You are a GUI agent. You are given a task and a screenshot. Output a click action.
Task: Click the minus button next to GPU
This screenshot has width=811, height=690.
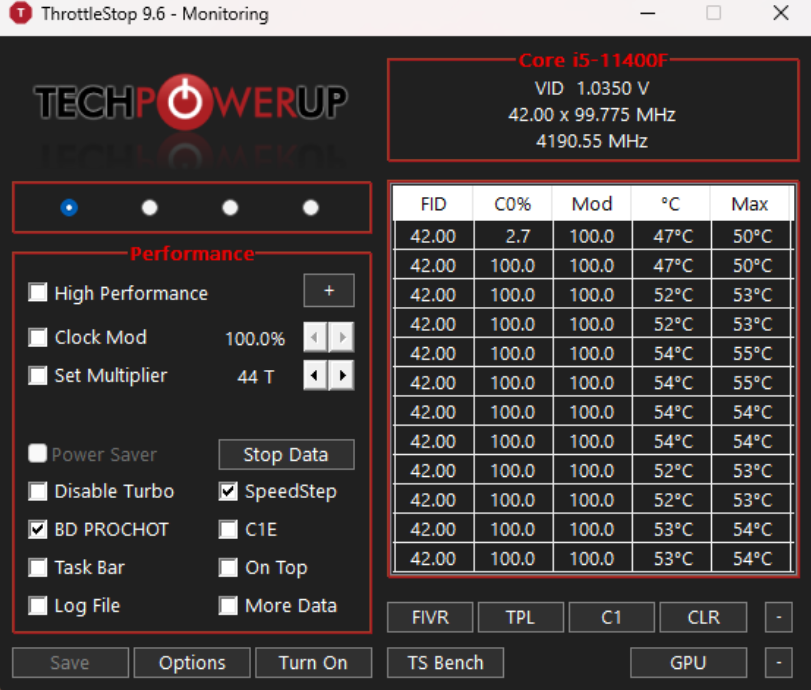click(x=779, y=663)
